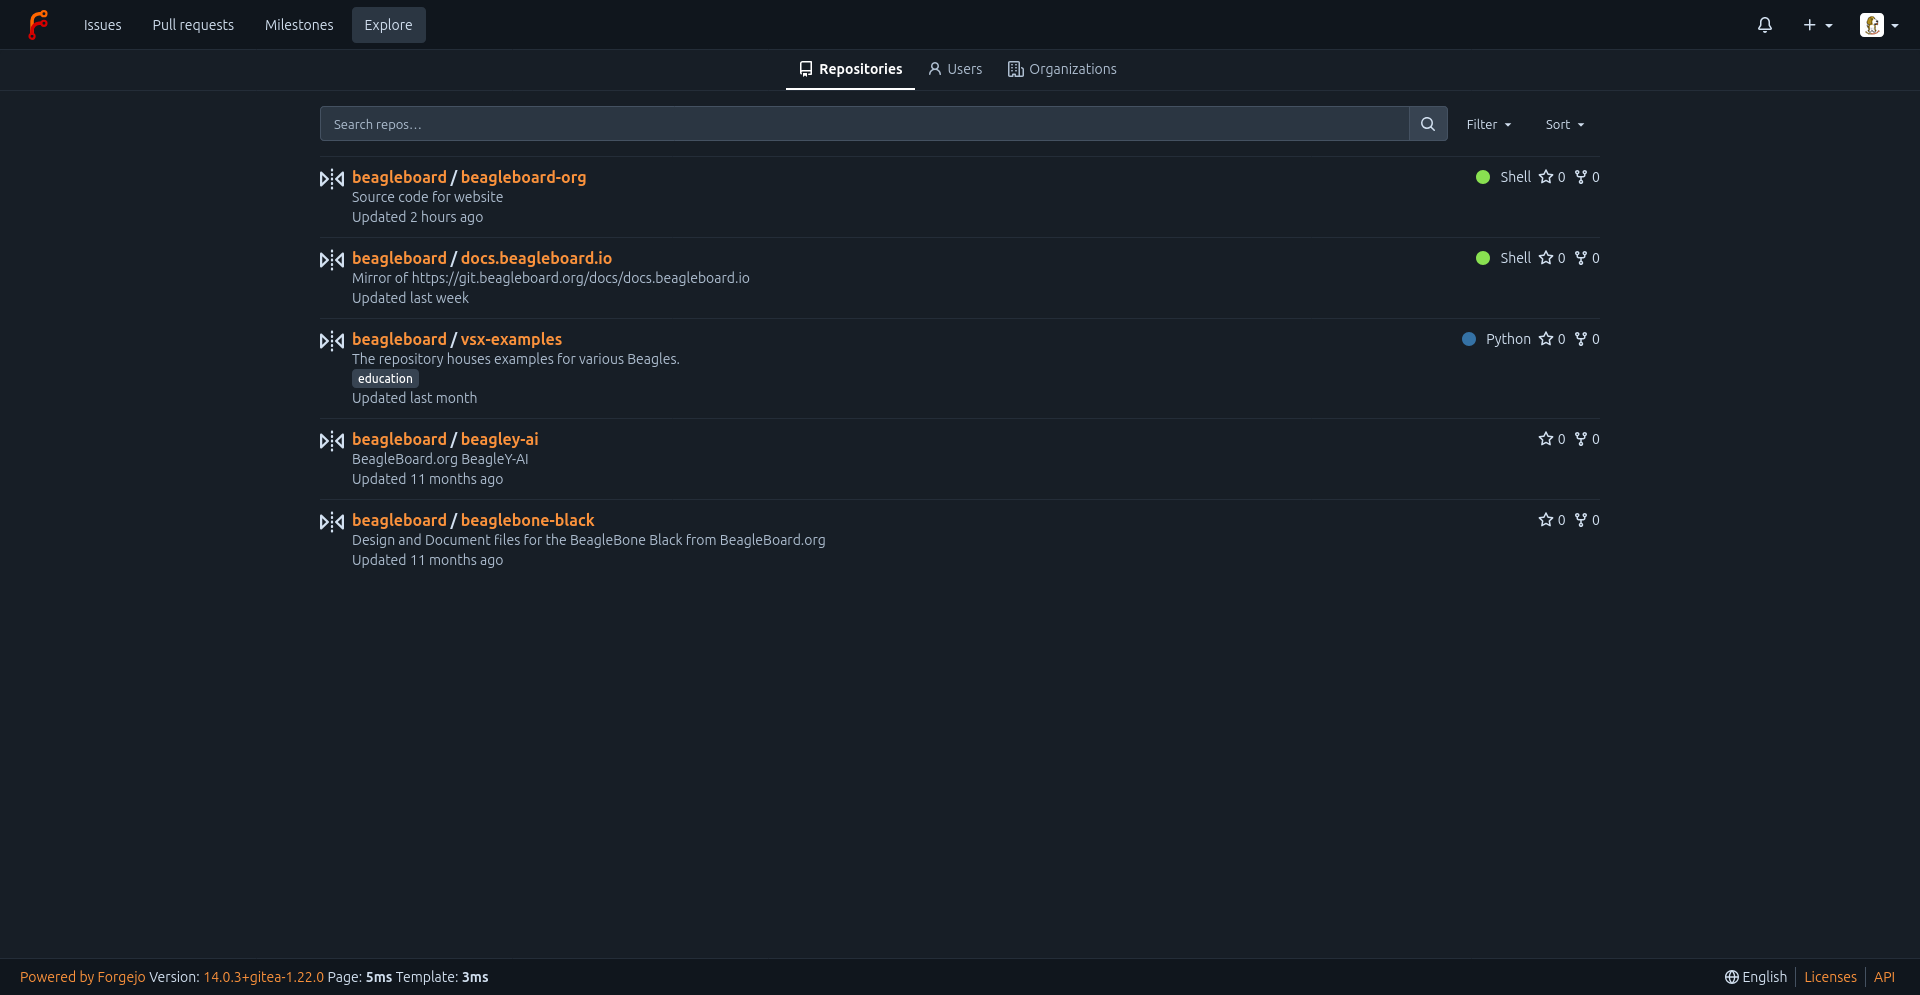Open the user avatar menu

[1879, 25]
